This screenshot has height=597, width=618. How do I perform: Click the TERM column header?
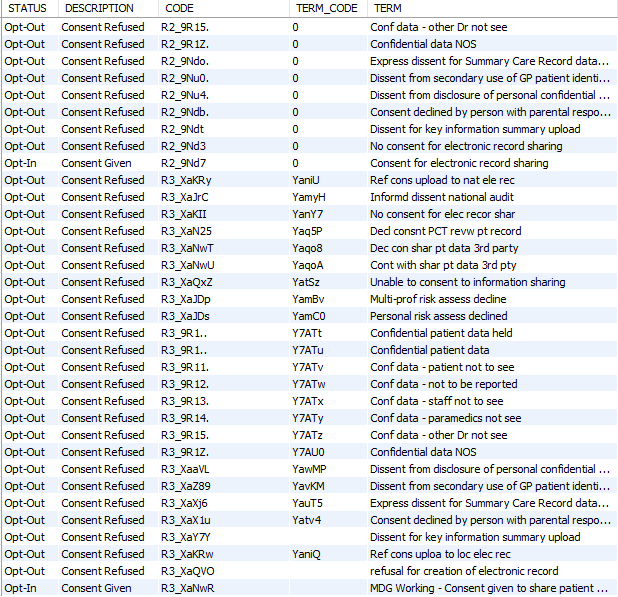[x=387, y=8]
